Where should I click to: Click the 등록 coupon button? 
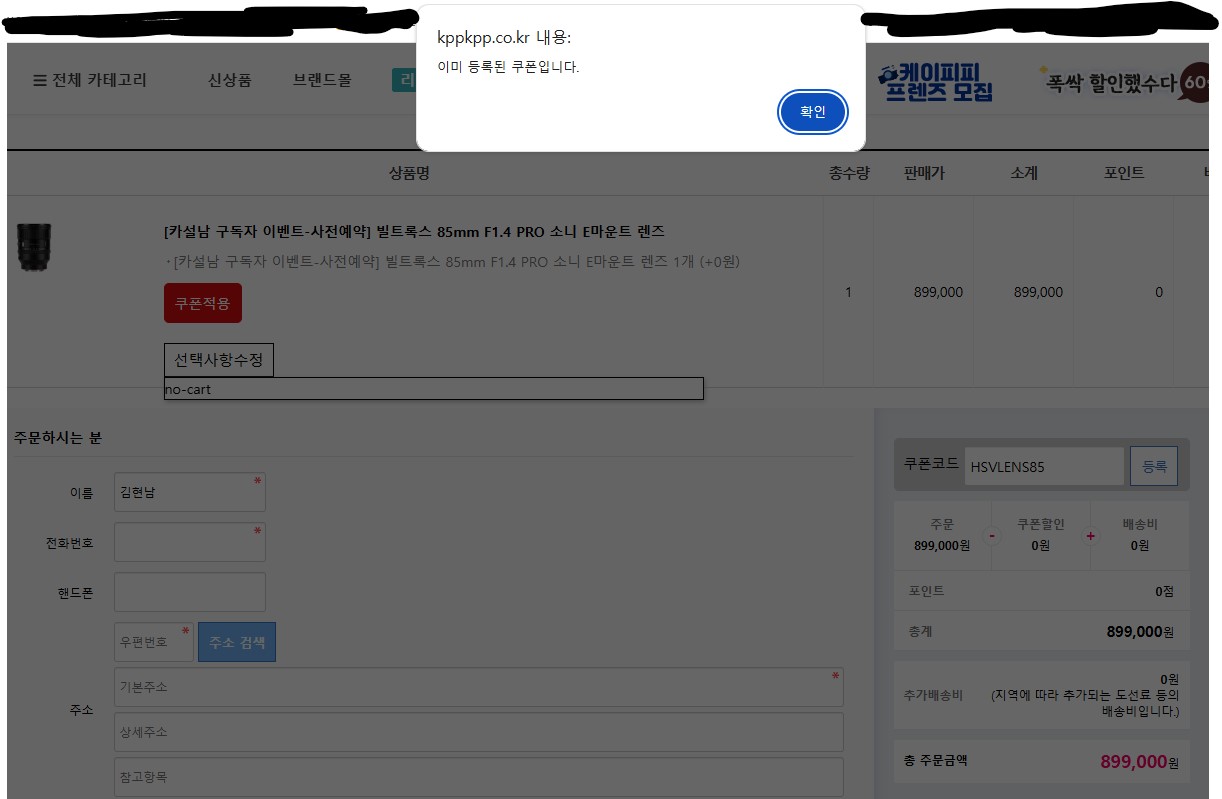coord(1154,466)
